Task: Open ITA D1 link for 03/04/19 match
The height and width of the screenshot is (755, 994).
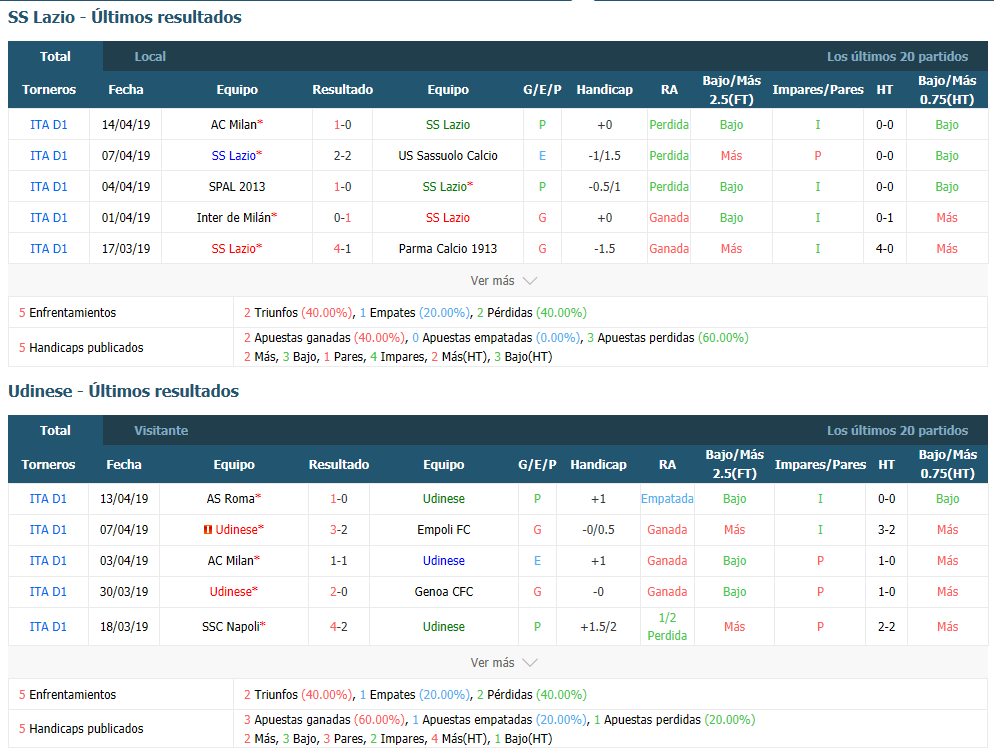Action: pos(48,561)
